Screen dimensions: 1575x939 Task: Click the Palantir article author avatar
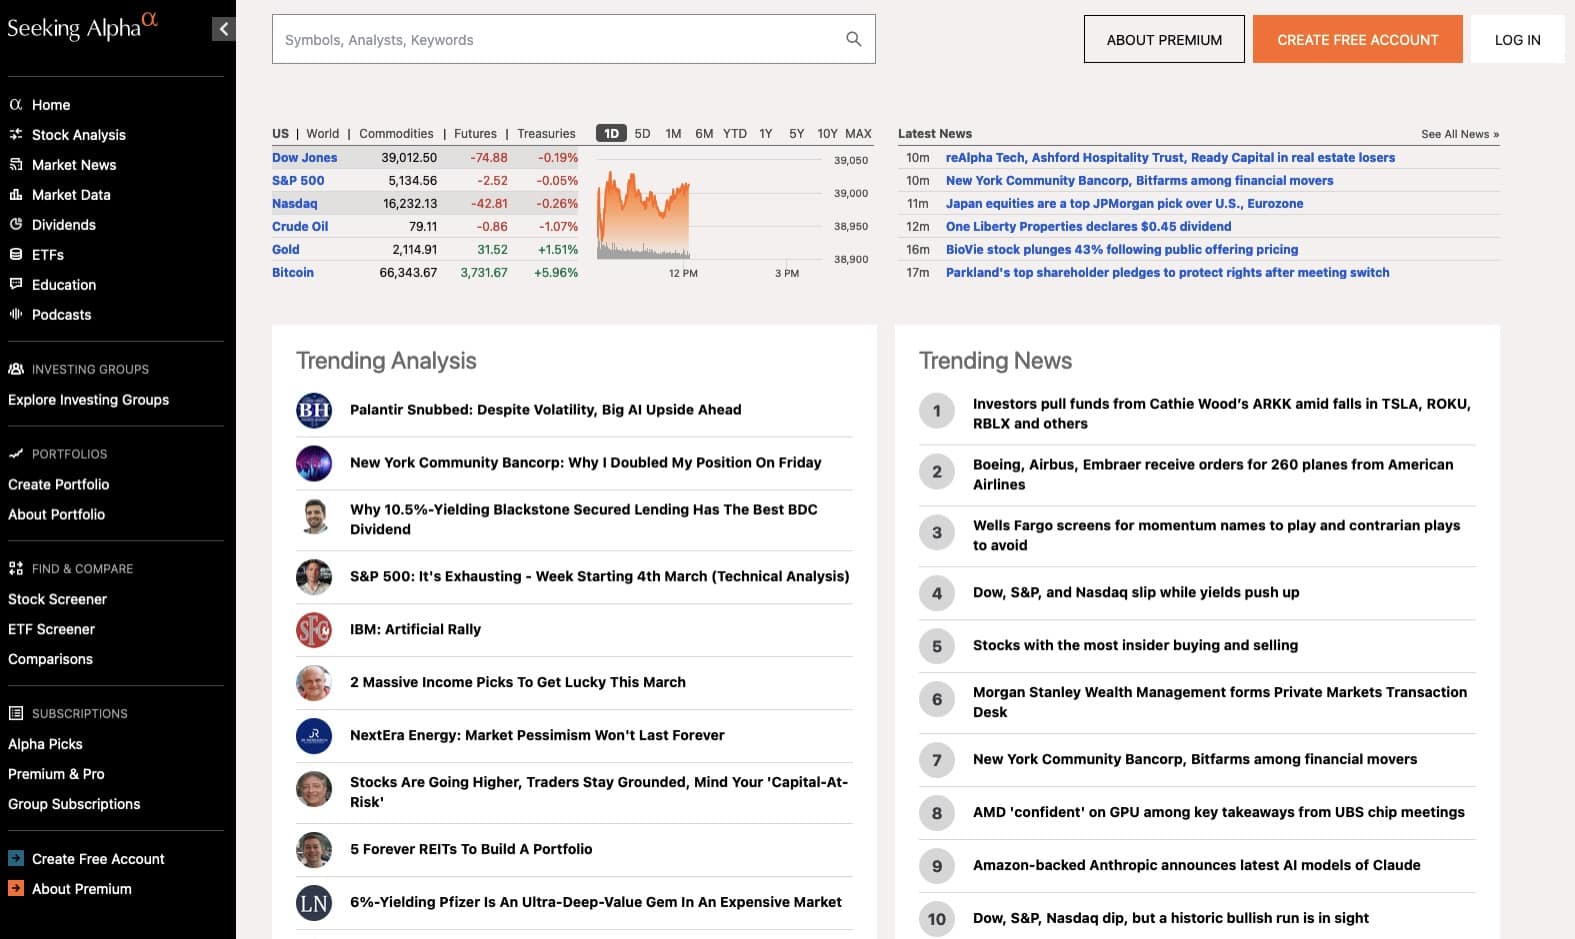314,410
